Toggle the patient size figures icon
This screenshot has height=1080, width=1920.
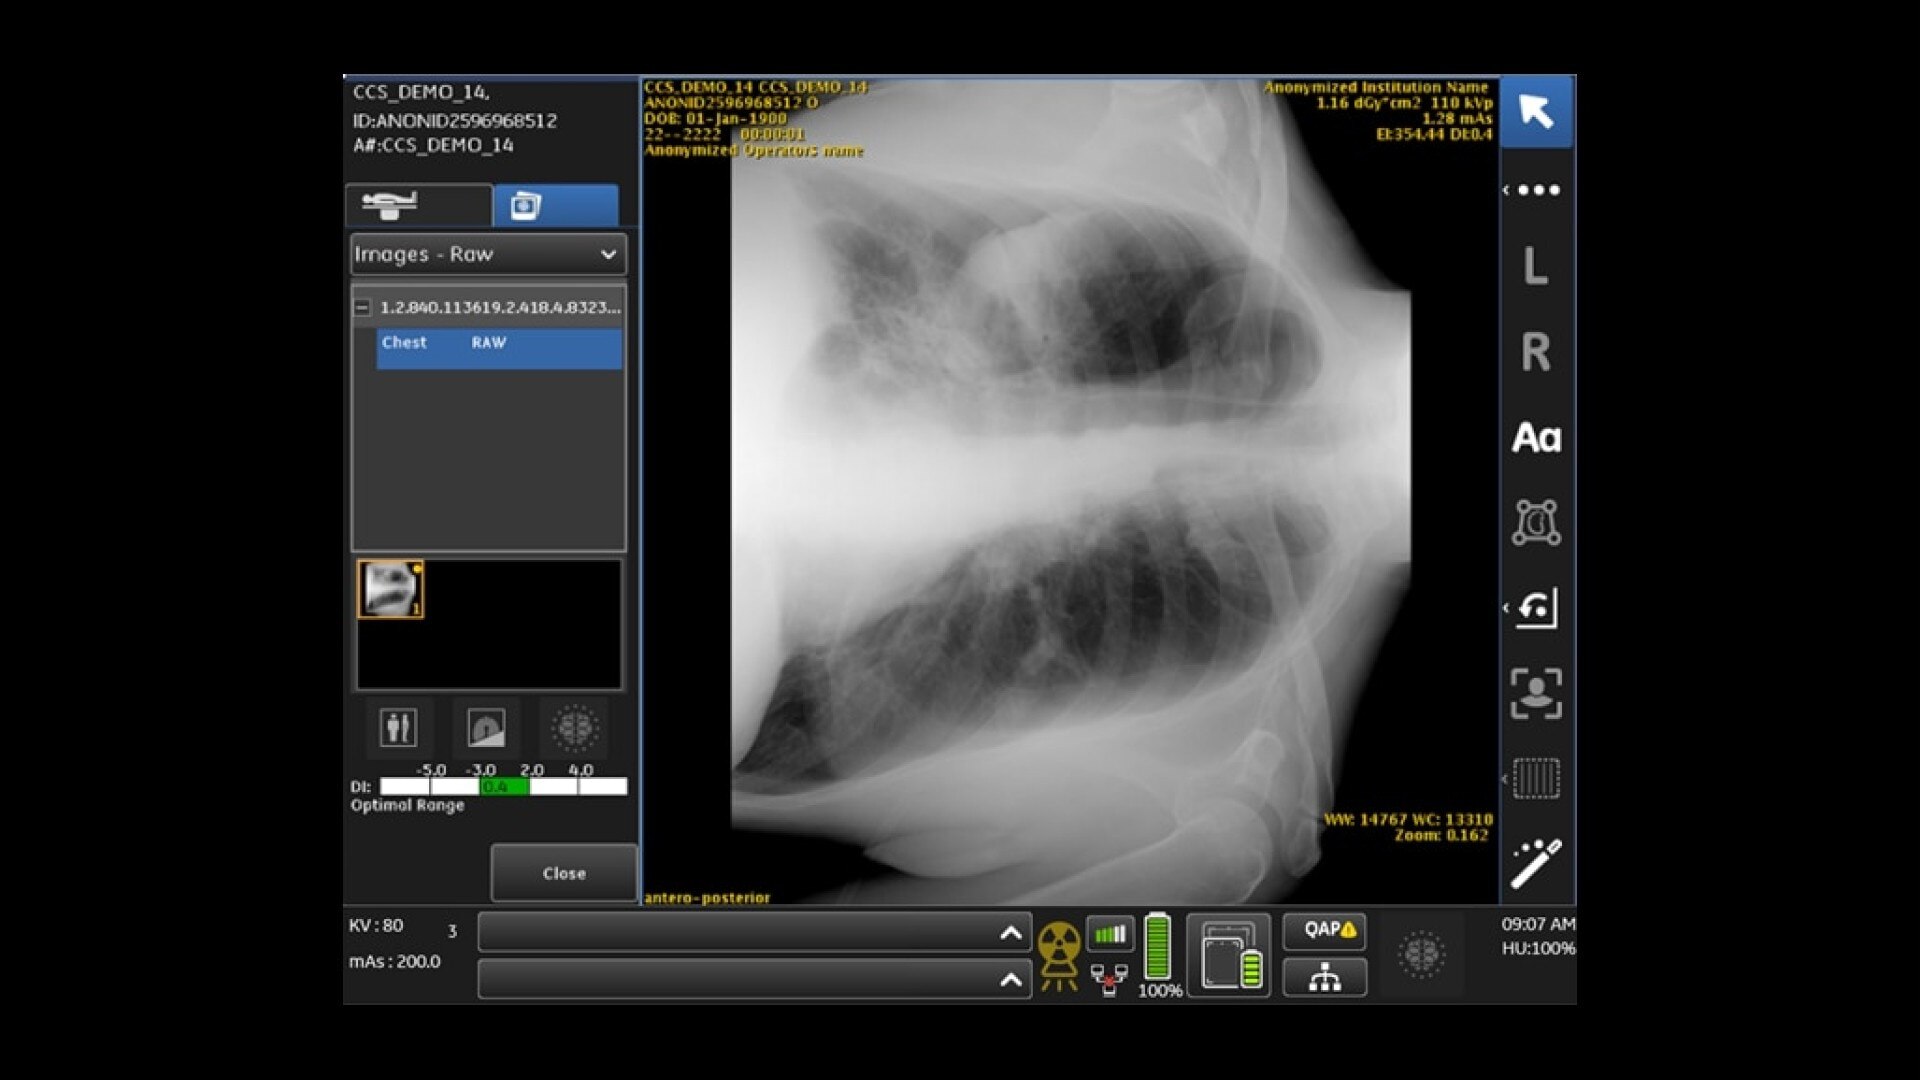pyautogui.click(x=398, y=728)
